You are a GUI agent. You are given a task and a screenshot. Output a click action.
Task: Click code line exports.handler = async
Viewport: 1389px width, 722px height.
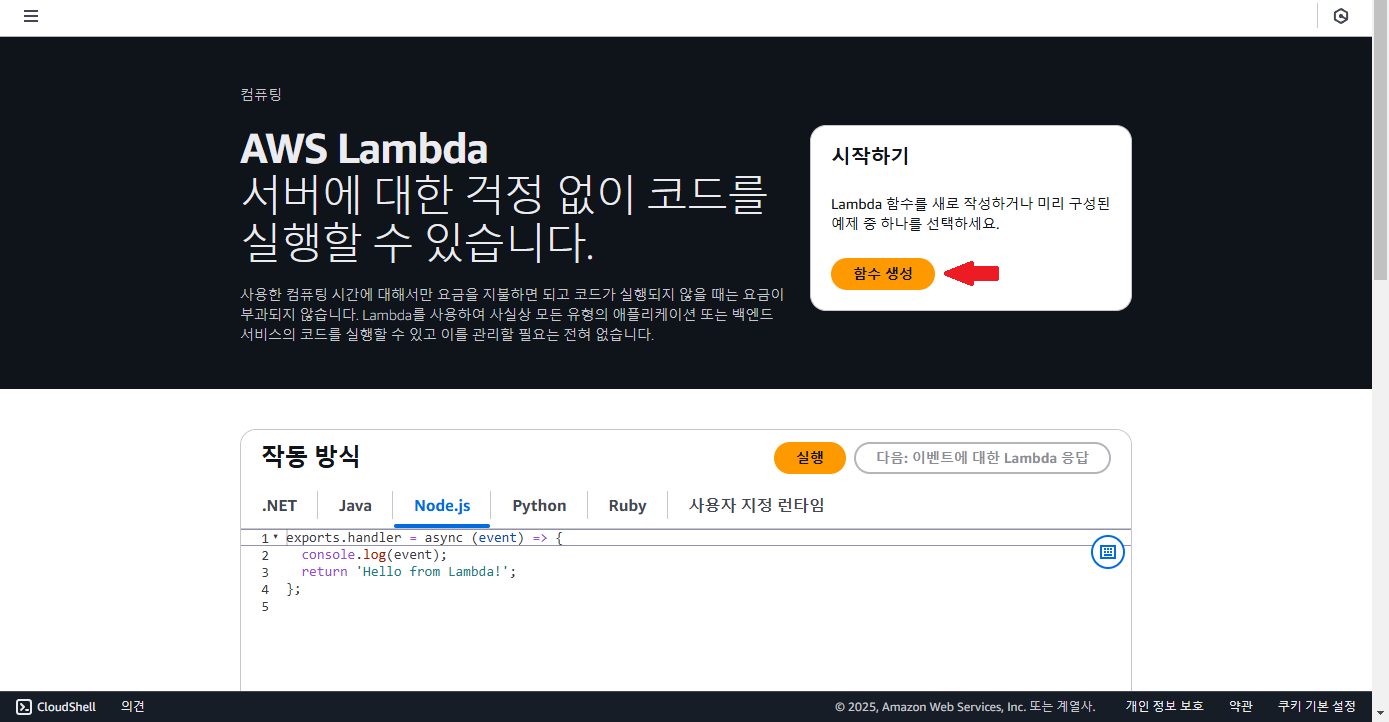coord(425,537)
